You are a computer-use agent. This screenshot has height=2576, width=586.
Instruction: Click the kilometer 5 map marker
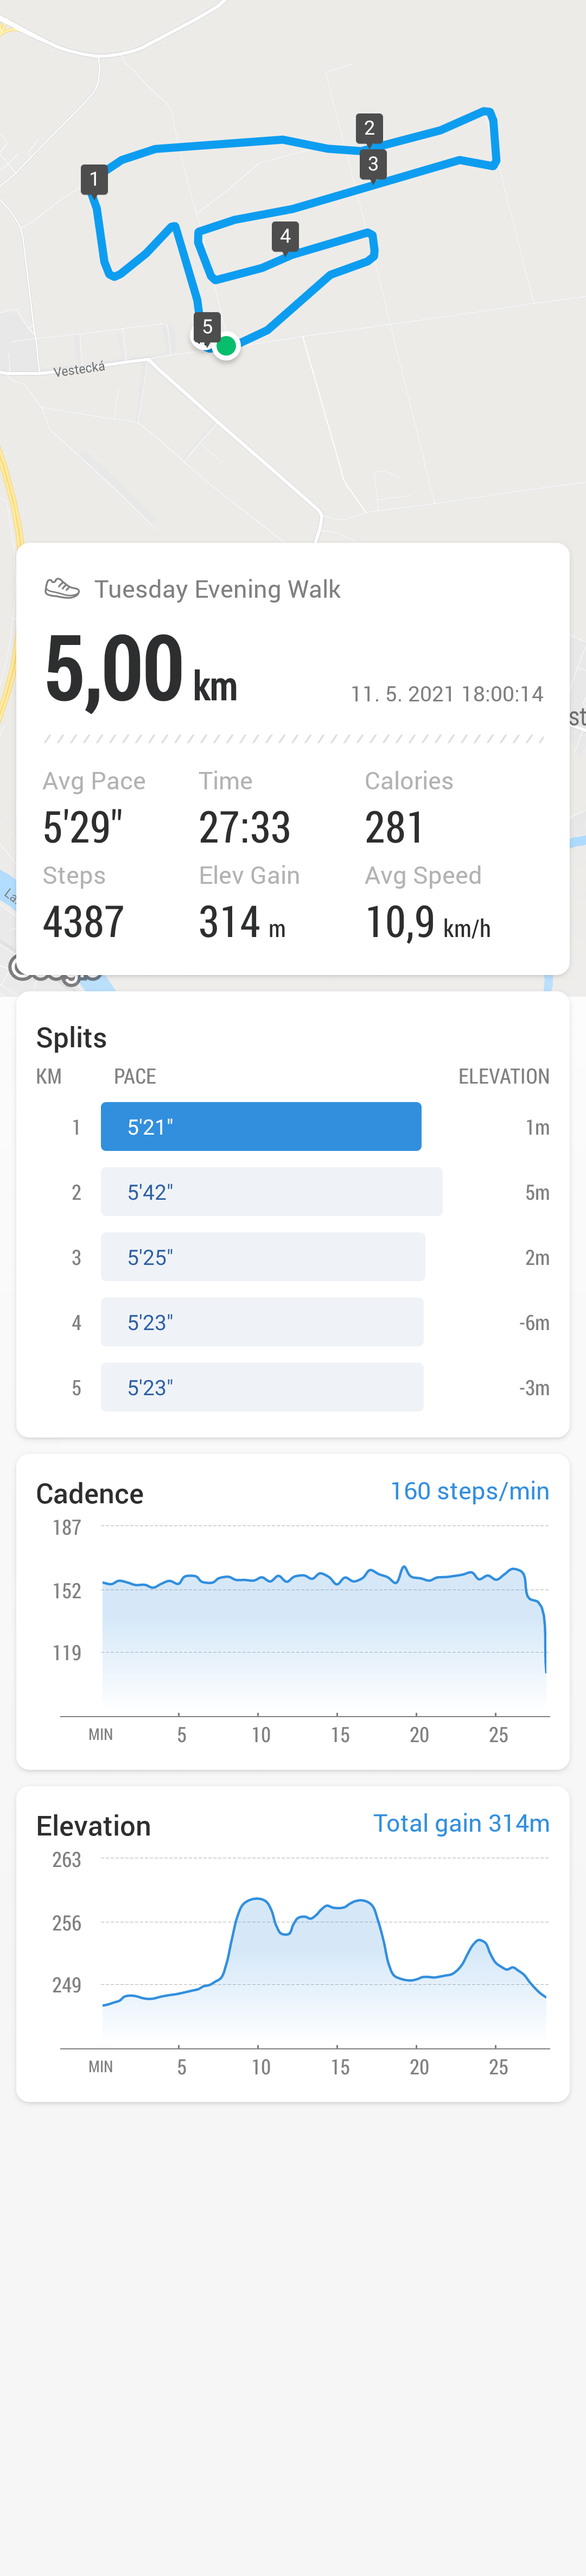(207, 327)
